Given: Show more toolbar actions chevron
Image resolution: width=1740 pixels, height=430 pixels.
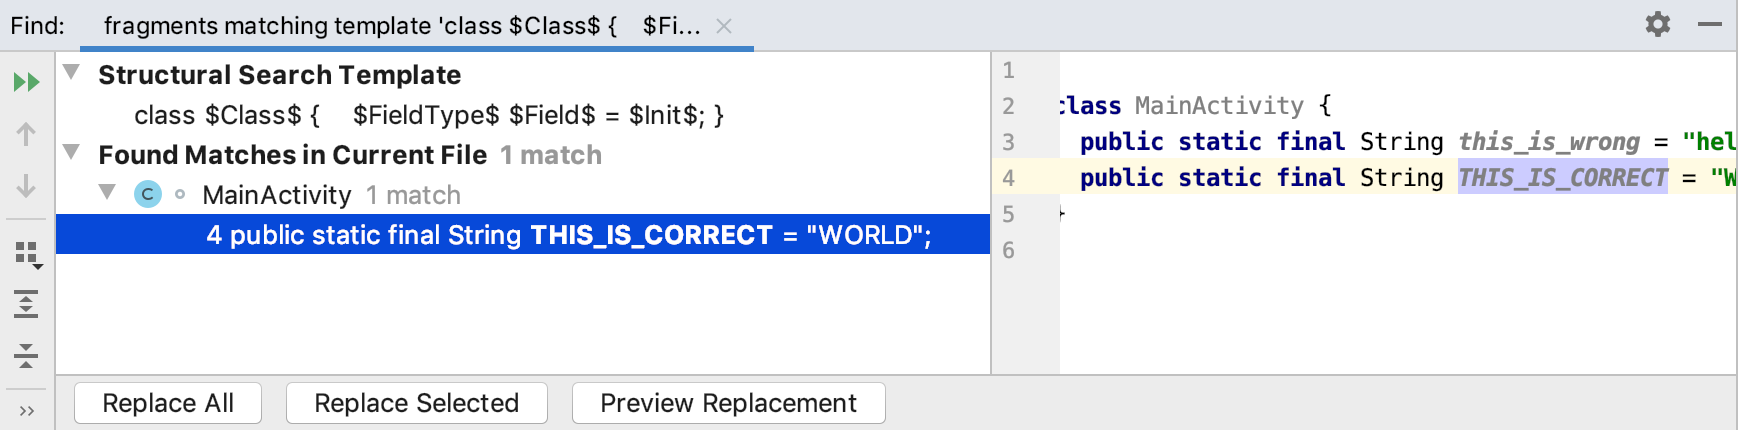Looking at the screenshot, I should click(x=26, y=410).
